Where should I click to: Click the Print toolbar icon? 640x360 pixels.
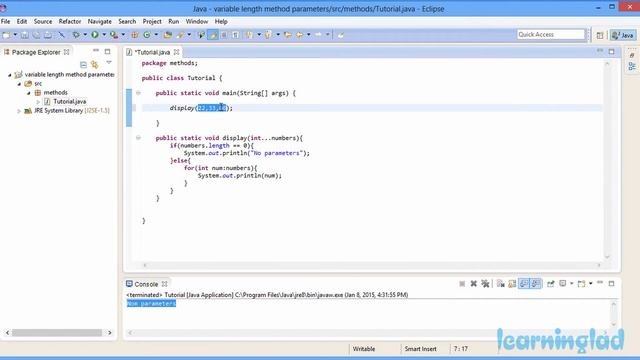coord(48,35)
